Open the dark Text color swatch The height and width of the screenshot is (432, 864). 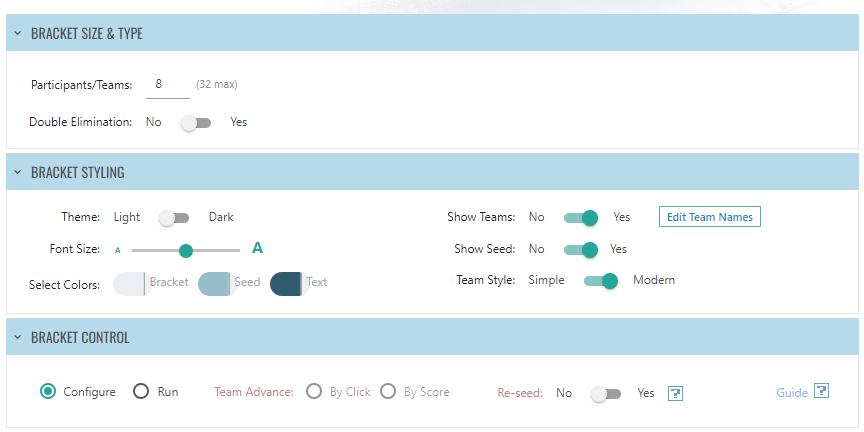[286, 283]
